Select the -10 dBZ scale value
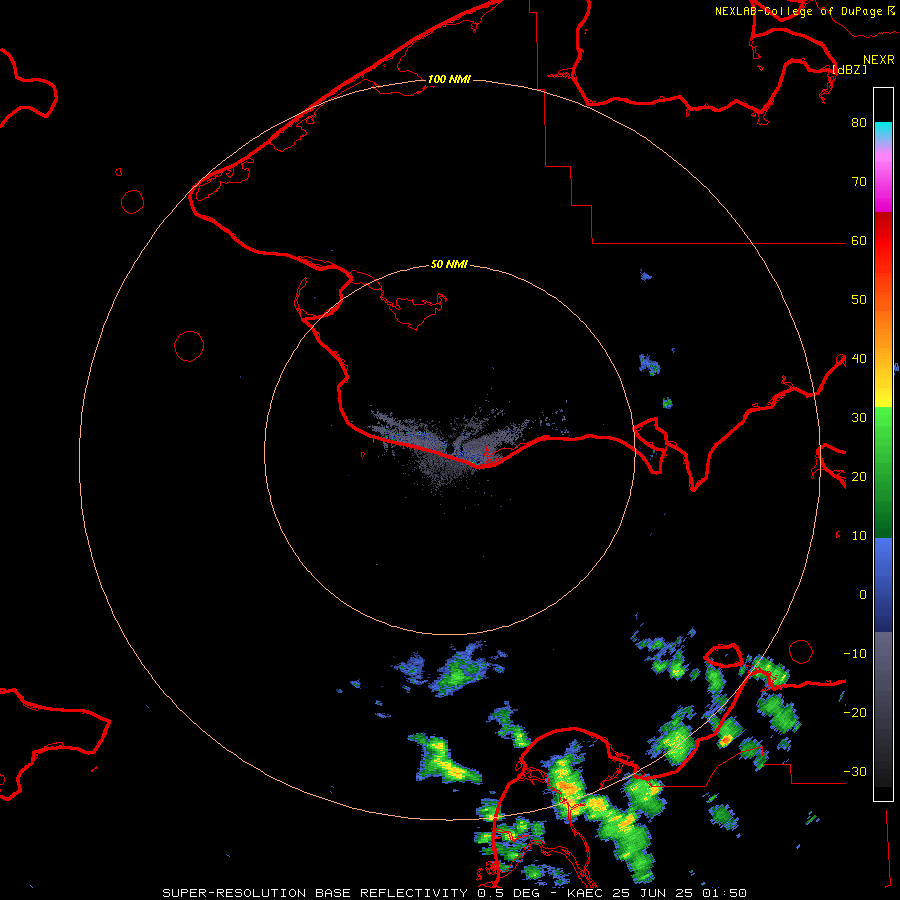This screenshot has height=900, width=900. click(x=855, y=654)
